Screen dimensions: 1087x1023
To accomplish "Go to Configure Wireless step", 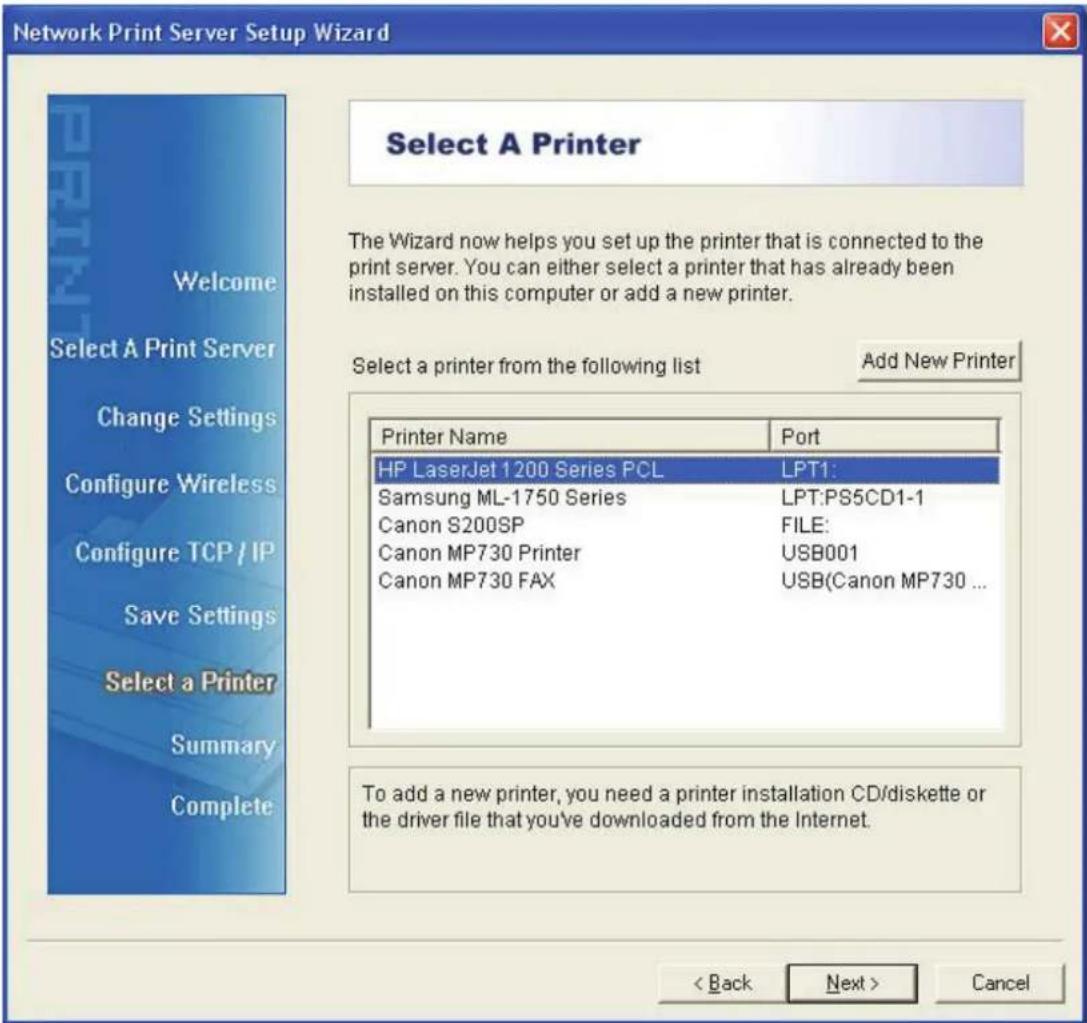I will (171, 484).
